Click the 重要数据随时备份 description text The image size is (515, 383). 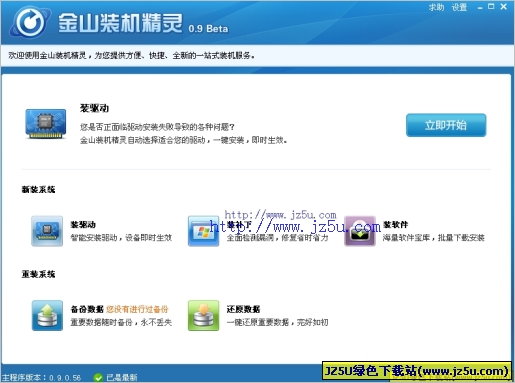pyautogui.click(x=121, y=322)
